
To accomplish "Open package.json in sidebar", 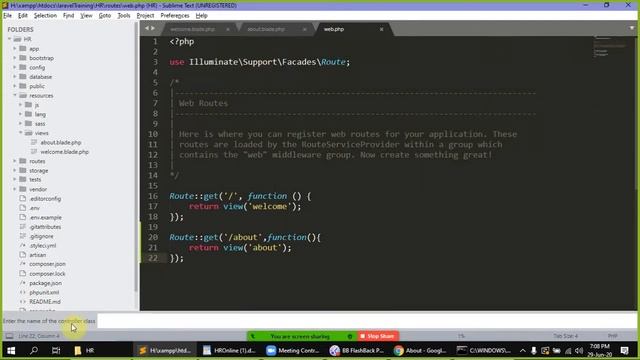I will click(45, 283).
